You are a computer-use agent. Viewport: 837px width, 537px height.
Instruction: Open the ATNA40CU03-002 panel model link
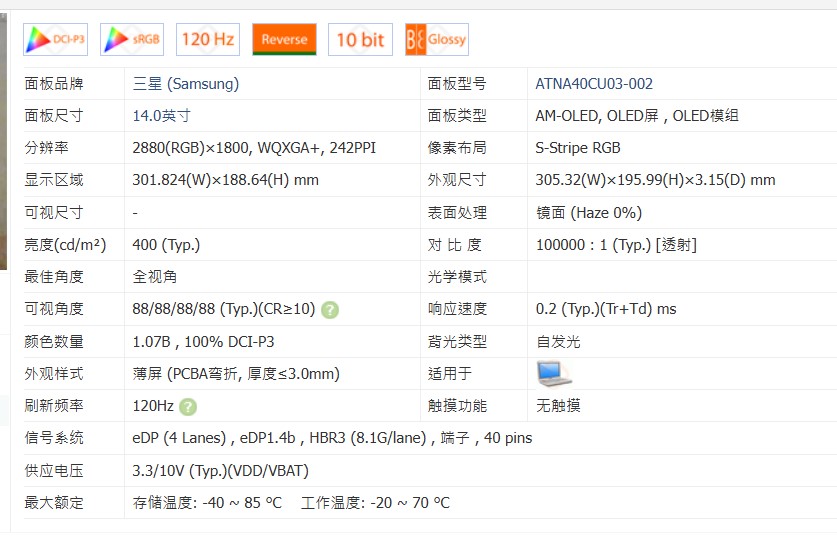pos(594,84)
